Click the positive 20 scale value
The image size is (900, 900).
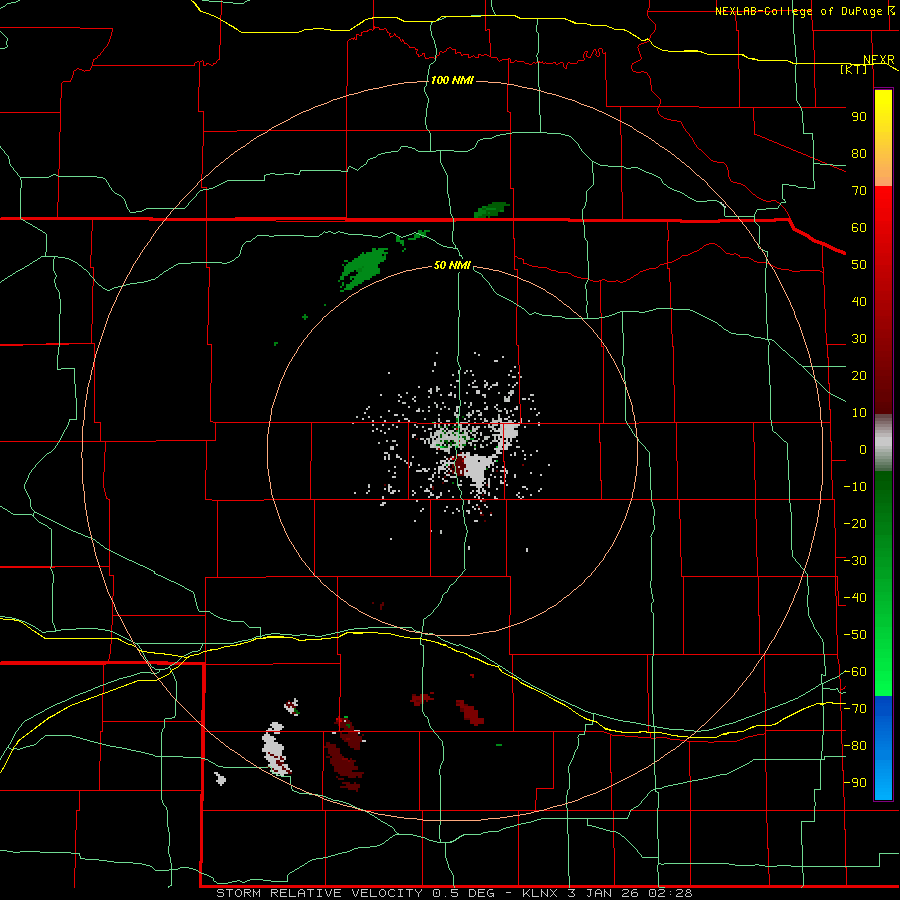pos(859,376)
